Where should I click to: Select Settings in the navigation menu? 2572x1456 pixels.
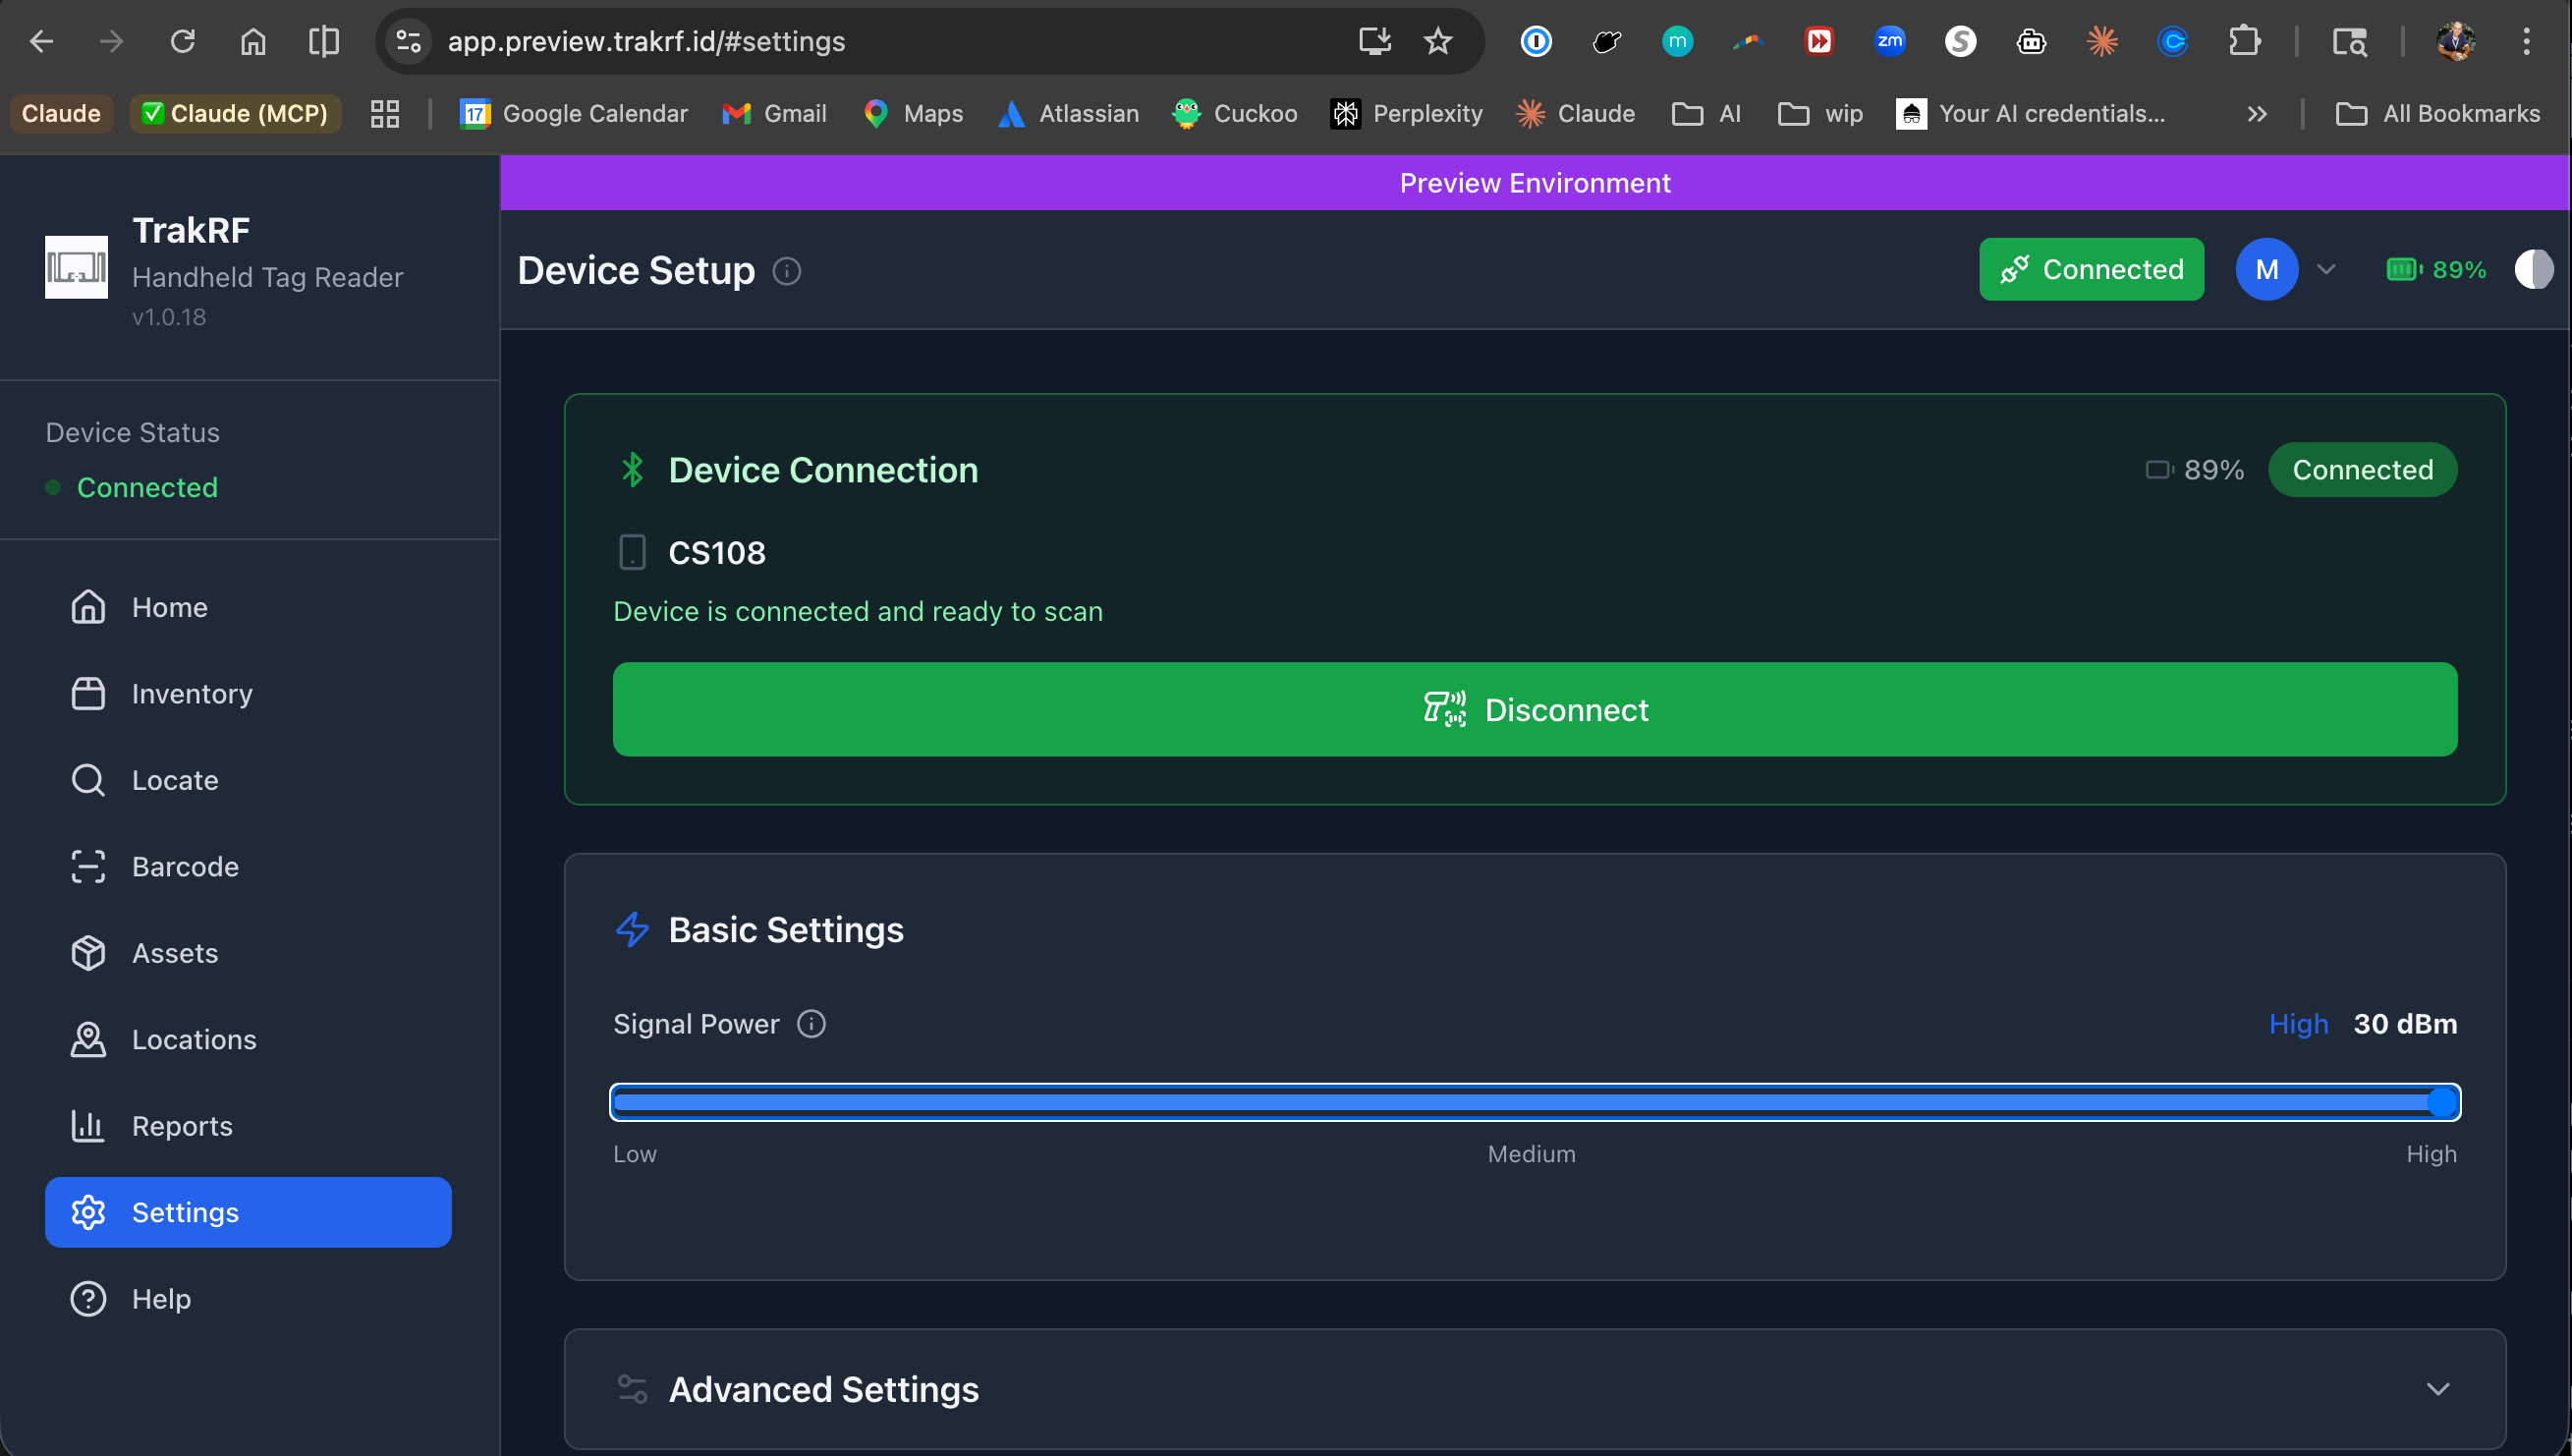186,1211
